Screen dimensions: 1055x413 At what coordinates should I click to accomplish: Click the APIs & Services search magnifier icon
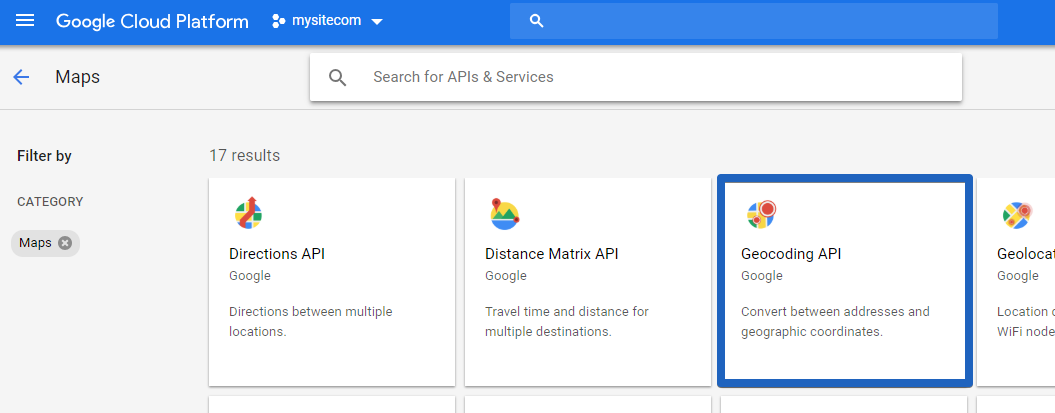click(x=338, y=77)
